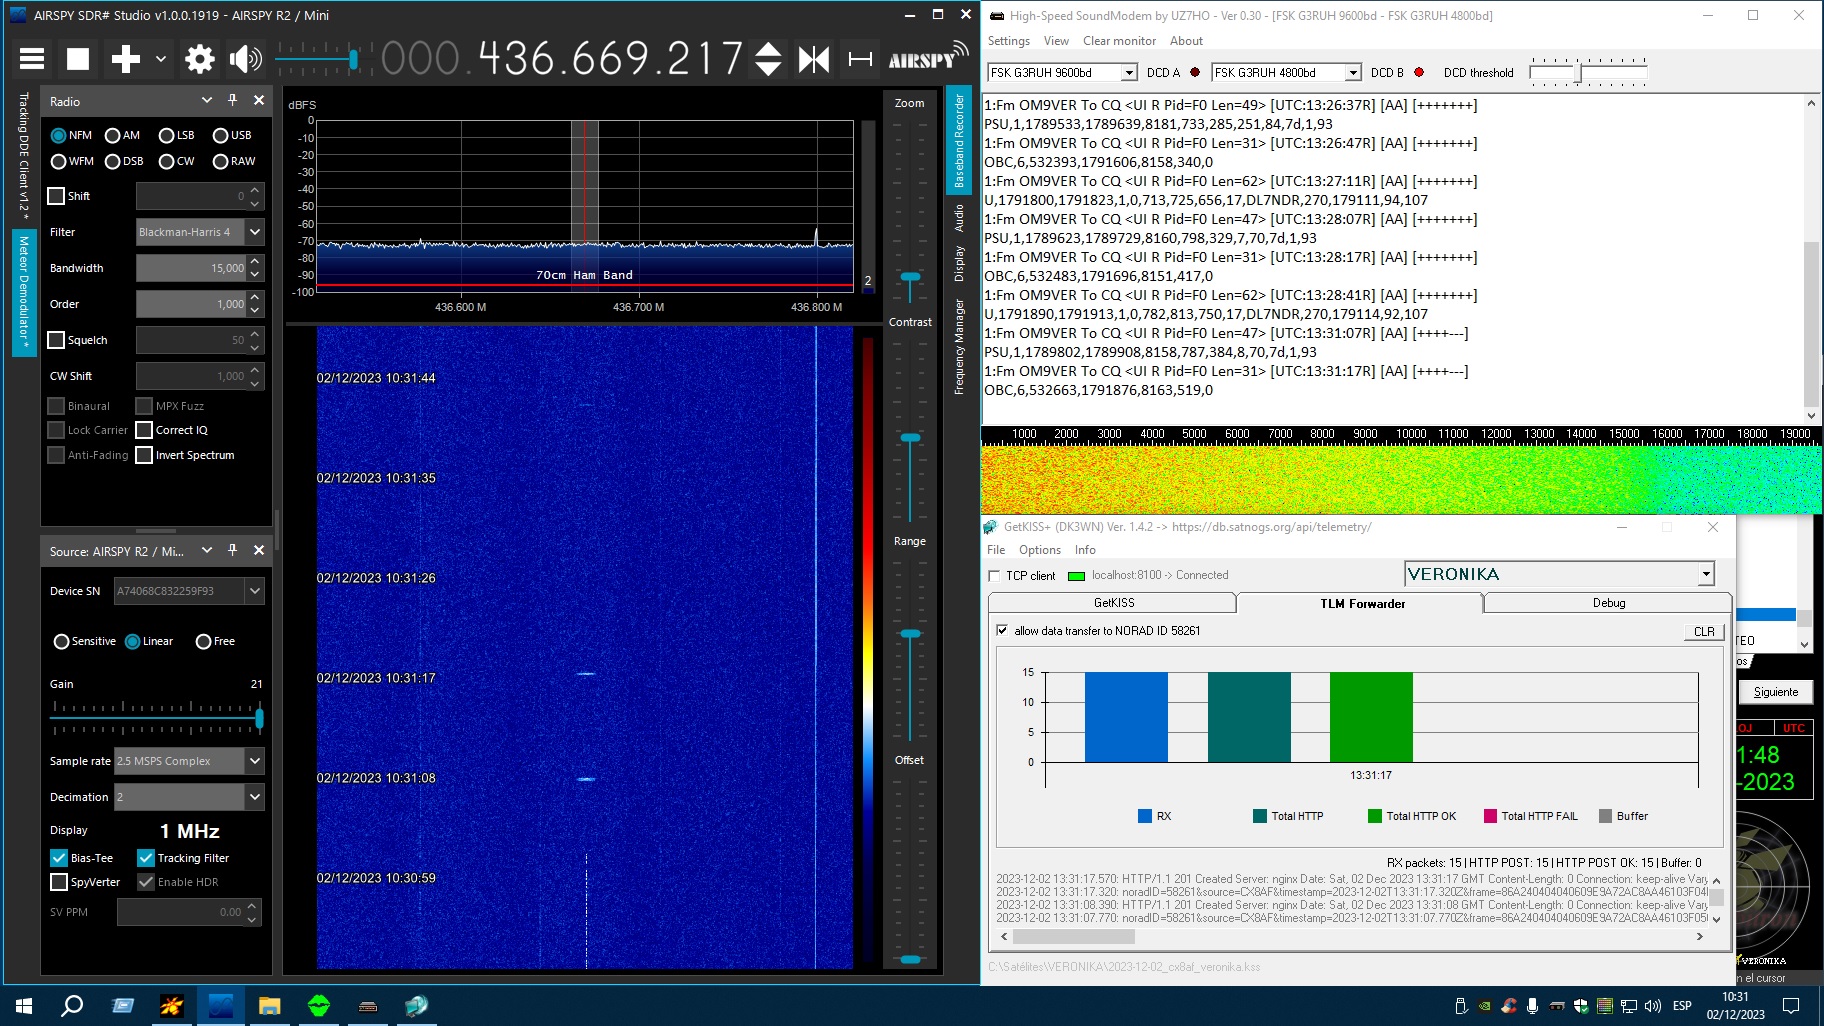Open the Device SN dropdown
This screenshot has width=1824, height=1026.
(255, 591)
